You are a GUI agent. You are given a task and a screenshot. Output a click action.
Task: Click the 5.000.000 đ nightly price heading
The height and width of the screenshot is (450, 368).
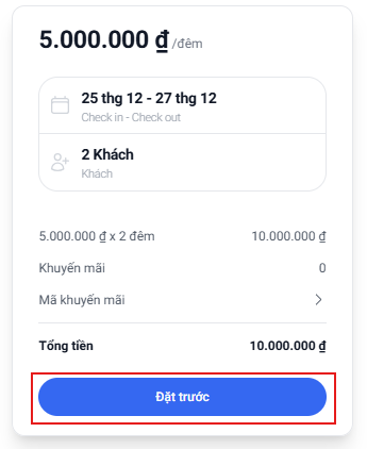tap(104, 40)
